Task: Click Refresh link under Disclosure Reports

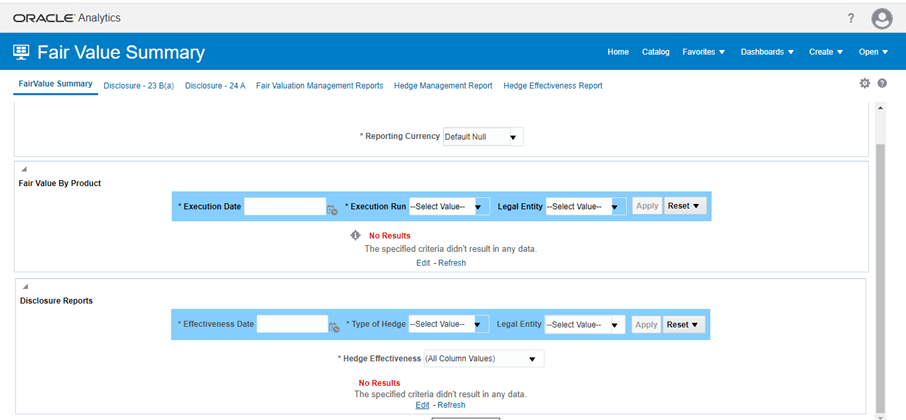Action: coord(451,405)
